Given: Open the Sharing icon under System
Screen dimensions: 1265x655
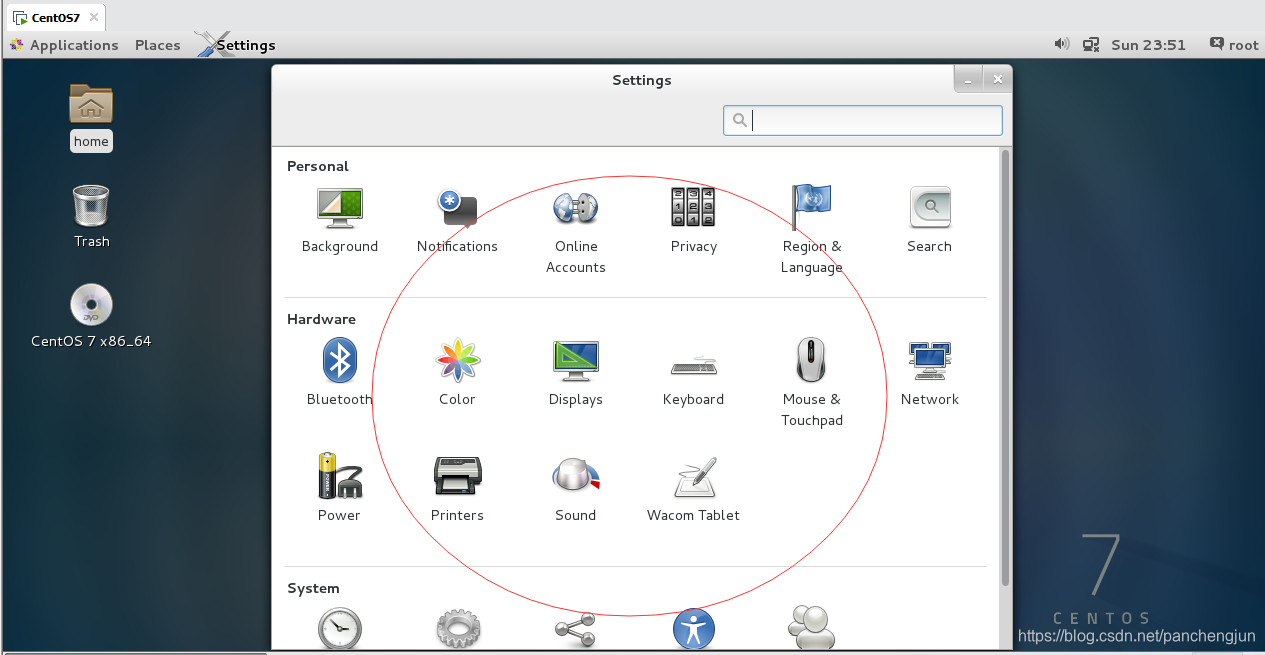Looking at the screenshot, I should coord(576,629).
